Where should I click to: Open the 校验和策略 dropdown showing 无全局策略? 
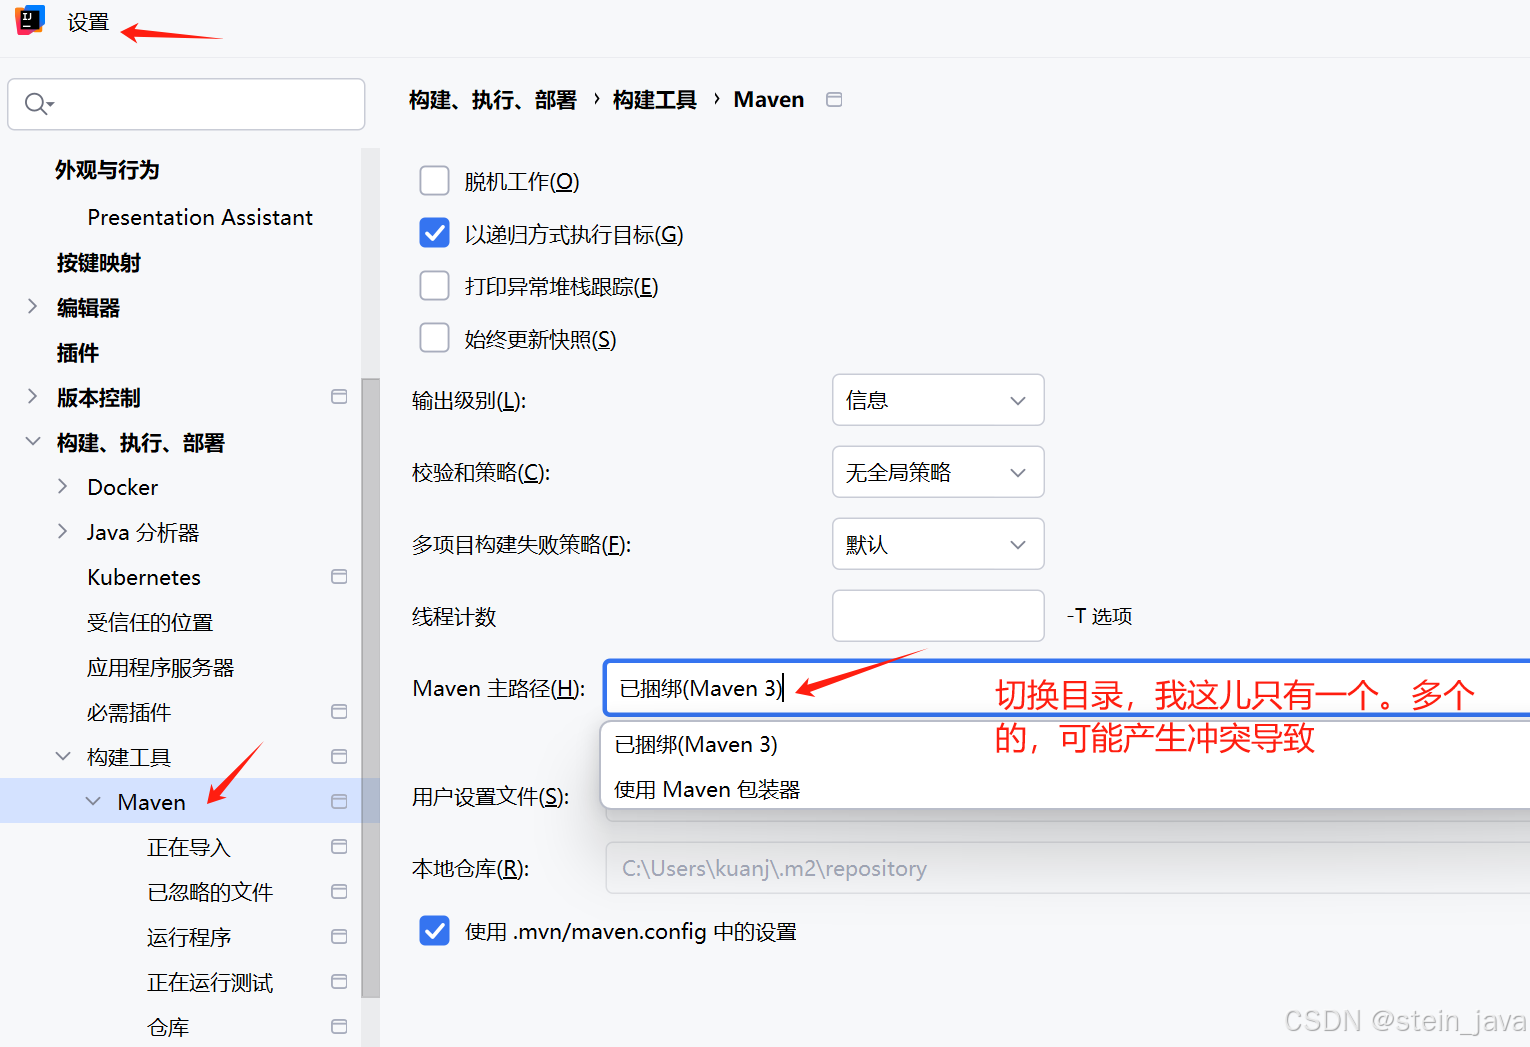(x=938, y=472)
